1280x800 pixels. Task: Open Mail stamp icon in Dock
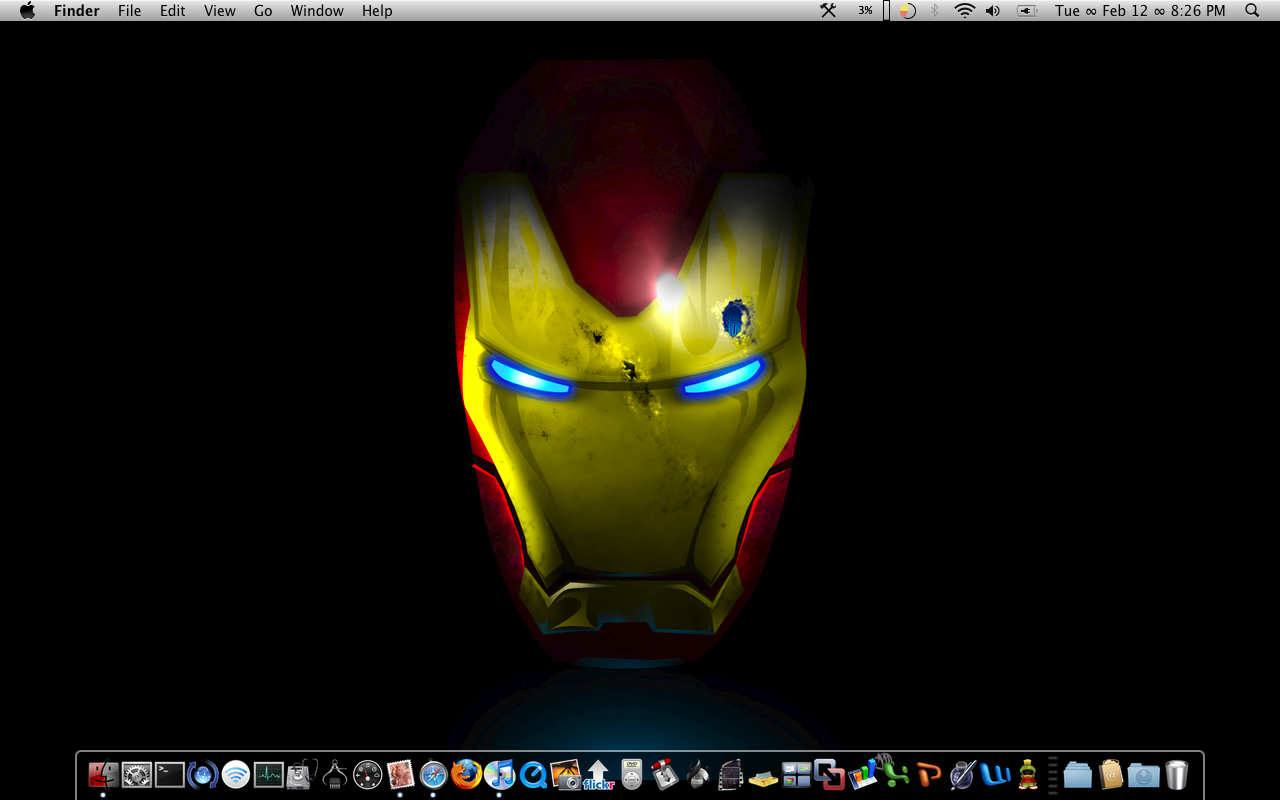pyautogui.click(x=400, y=774)
